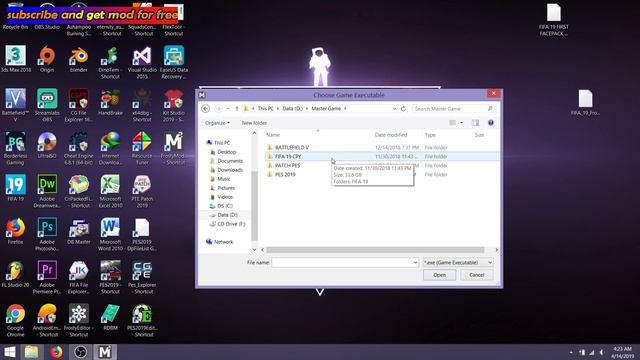Select Pictures in navigation pane

pos(222,188)
